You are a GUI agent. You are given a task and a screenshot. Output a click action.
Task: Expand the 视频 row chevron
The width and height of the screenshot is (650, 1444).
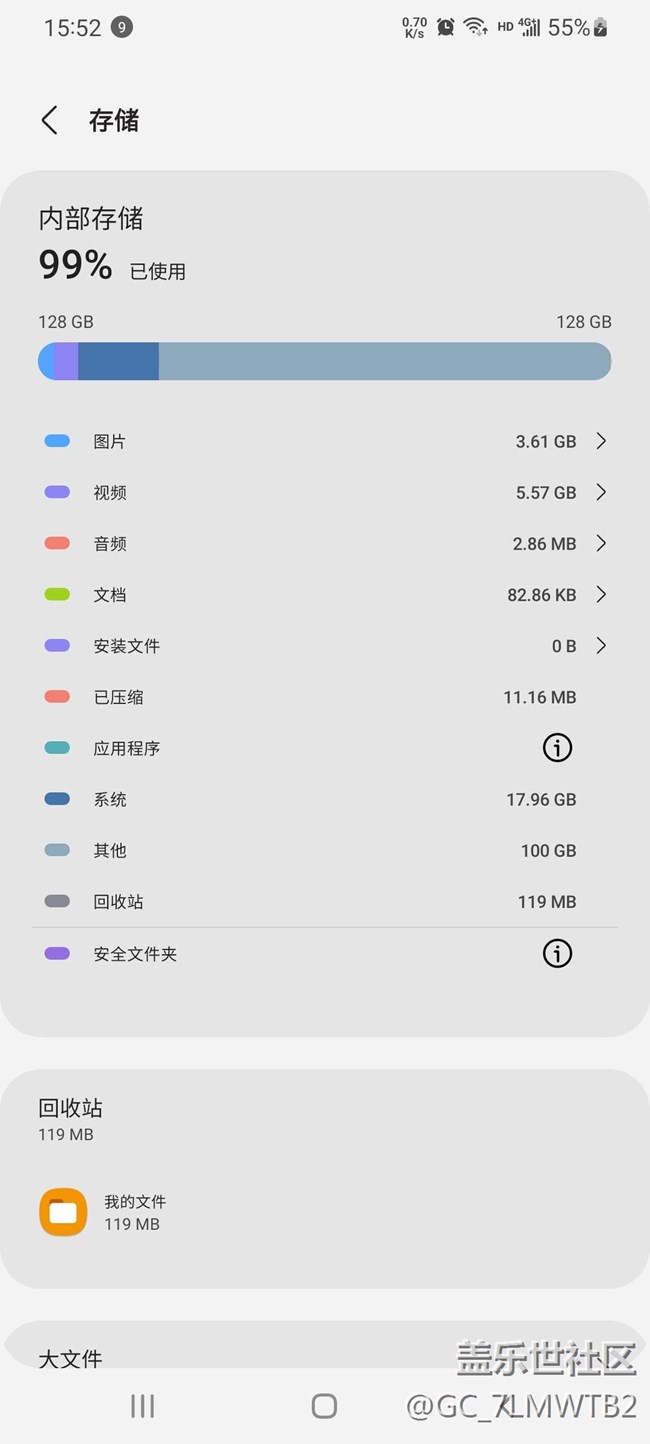tap(601, 492)
